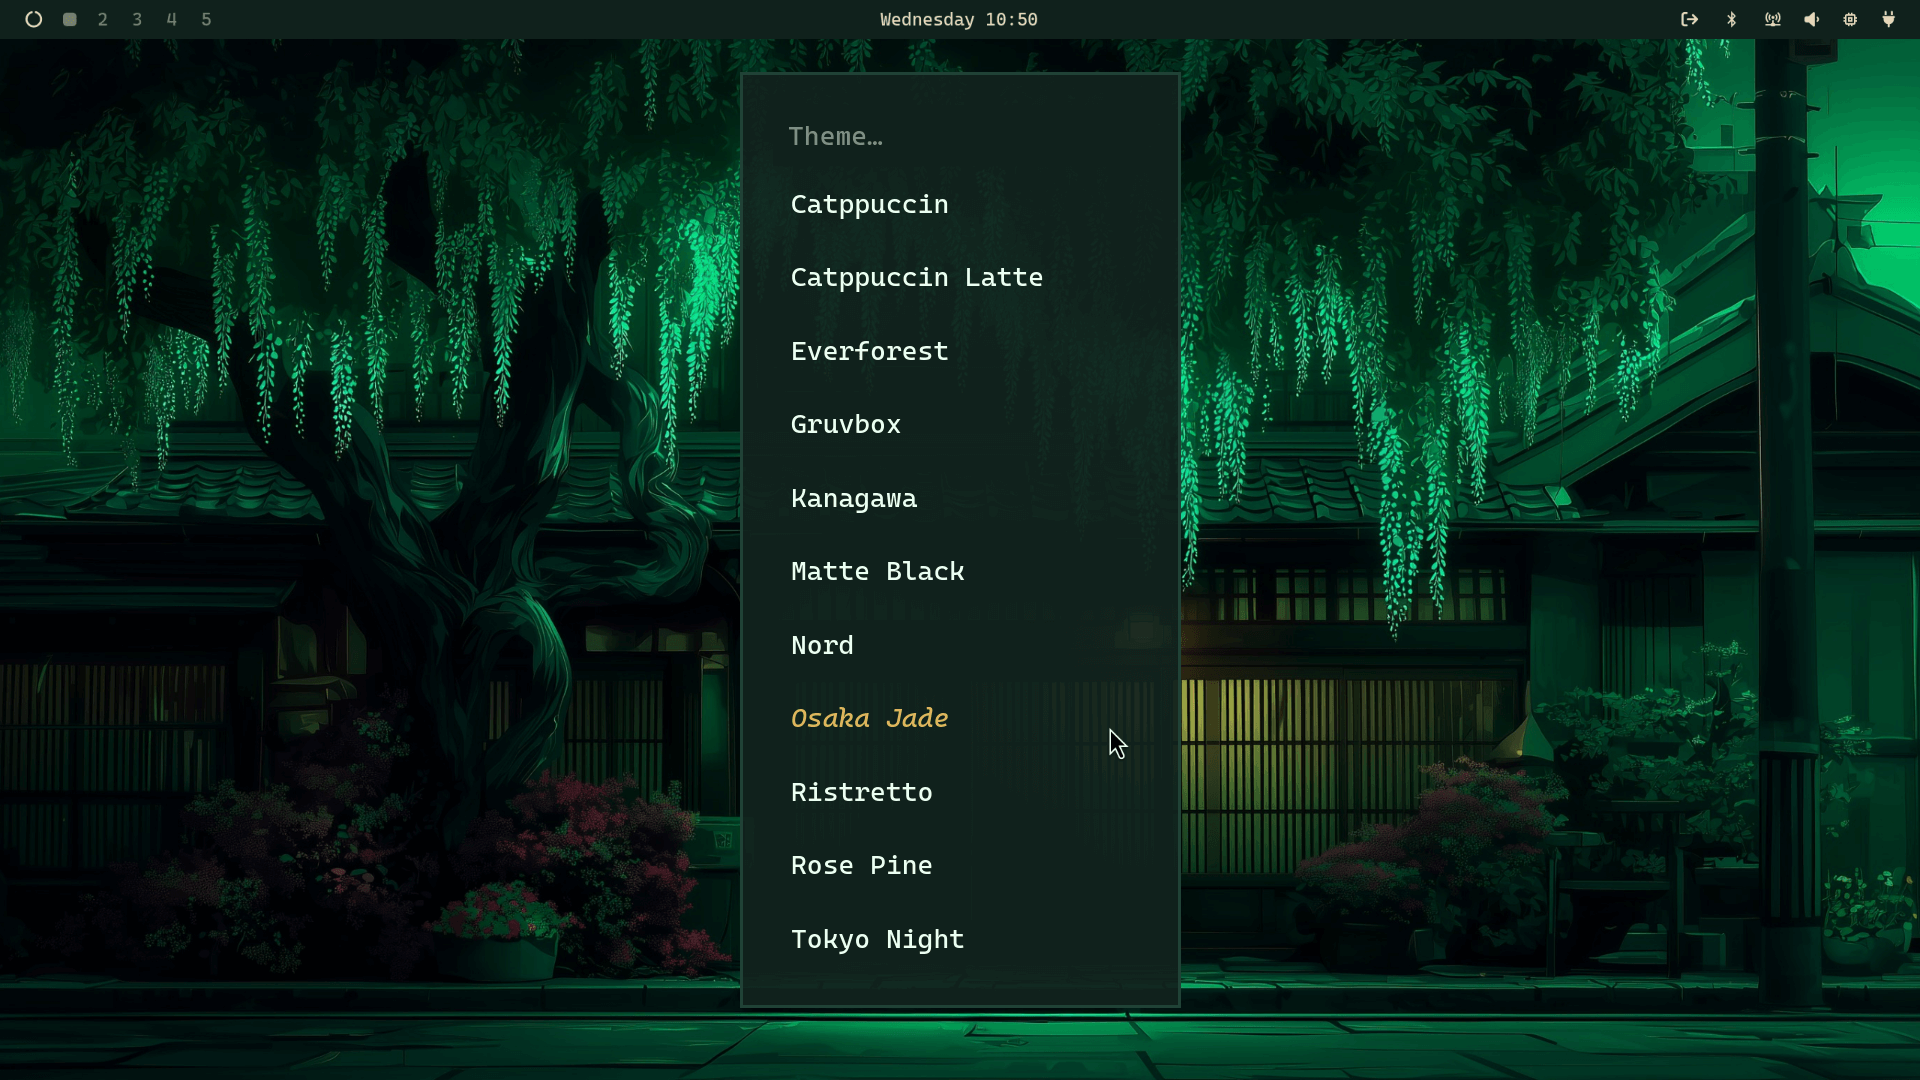Click the Theme search field

click(x=958, y=137)
